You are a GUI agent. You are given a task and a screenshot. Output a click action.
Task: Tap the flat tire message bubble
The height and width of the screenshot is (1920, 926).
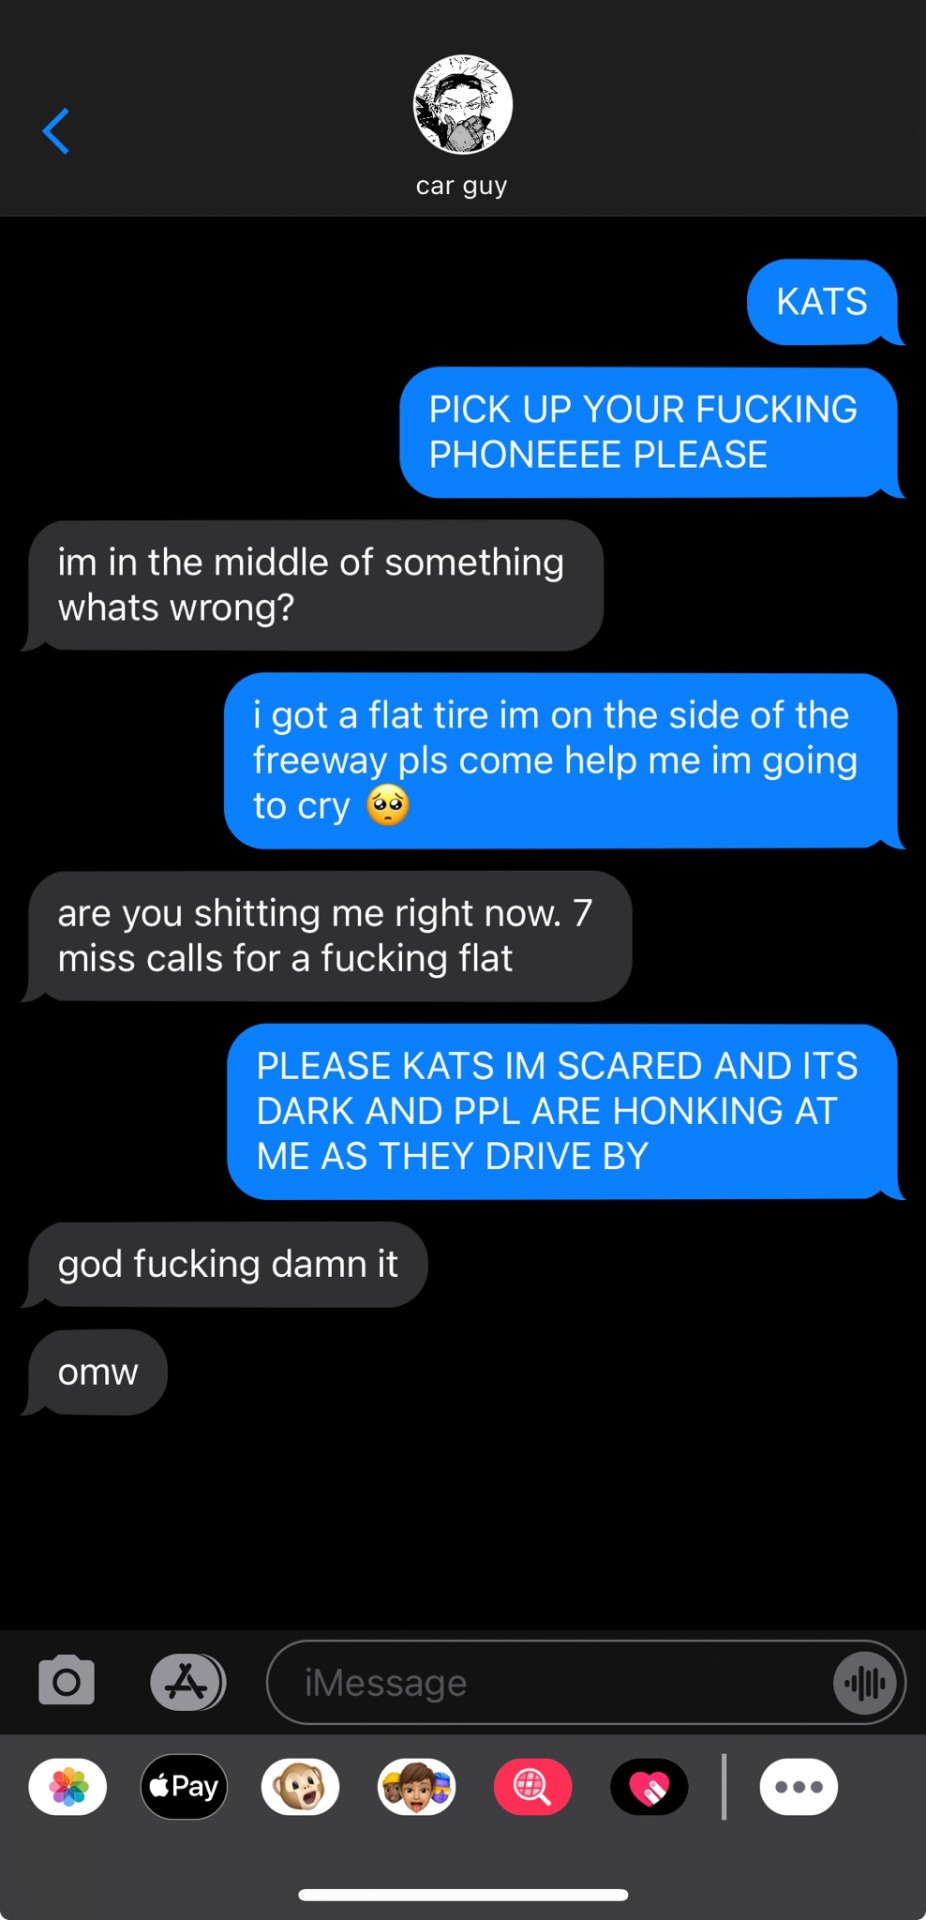tap(562, 761)
